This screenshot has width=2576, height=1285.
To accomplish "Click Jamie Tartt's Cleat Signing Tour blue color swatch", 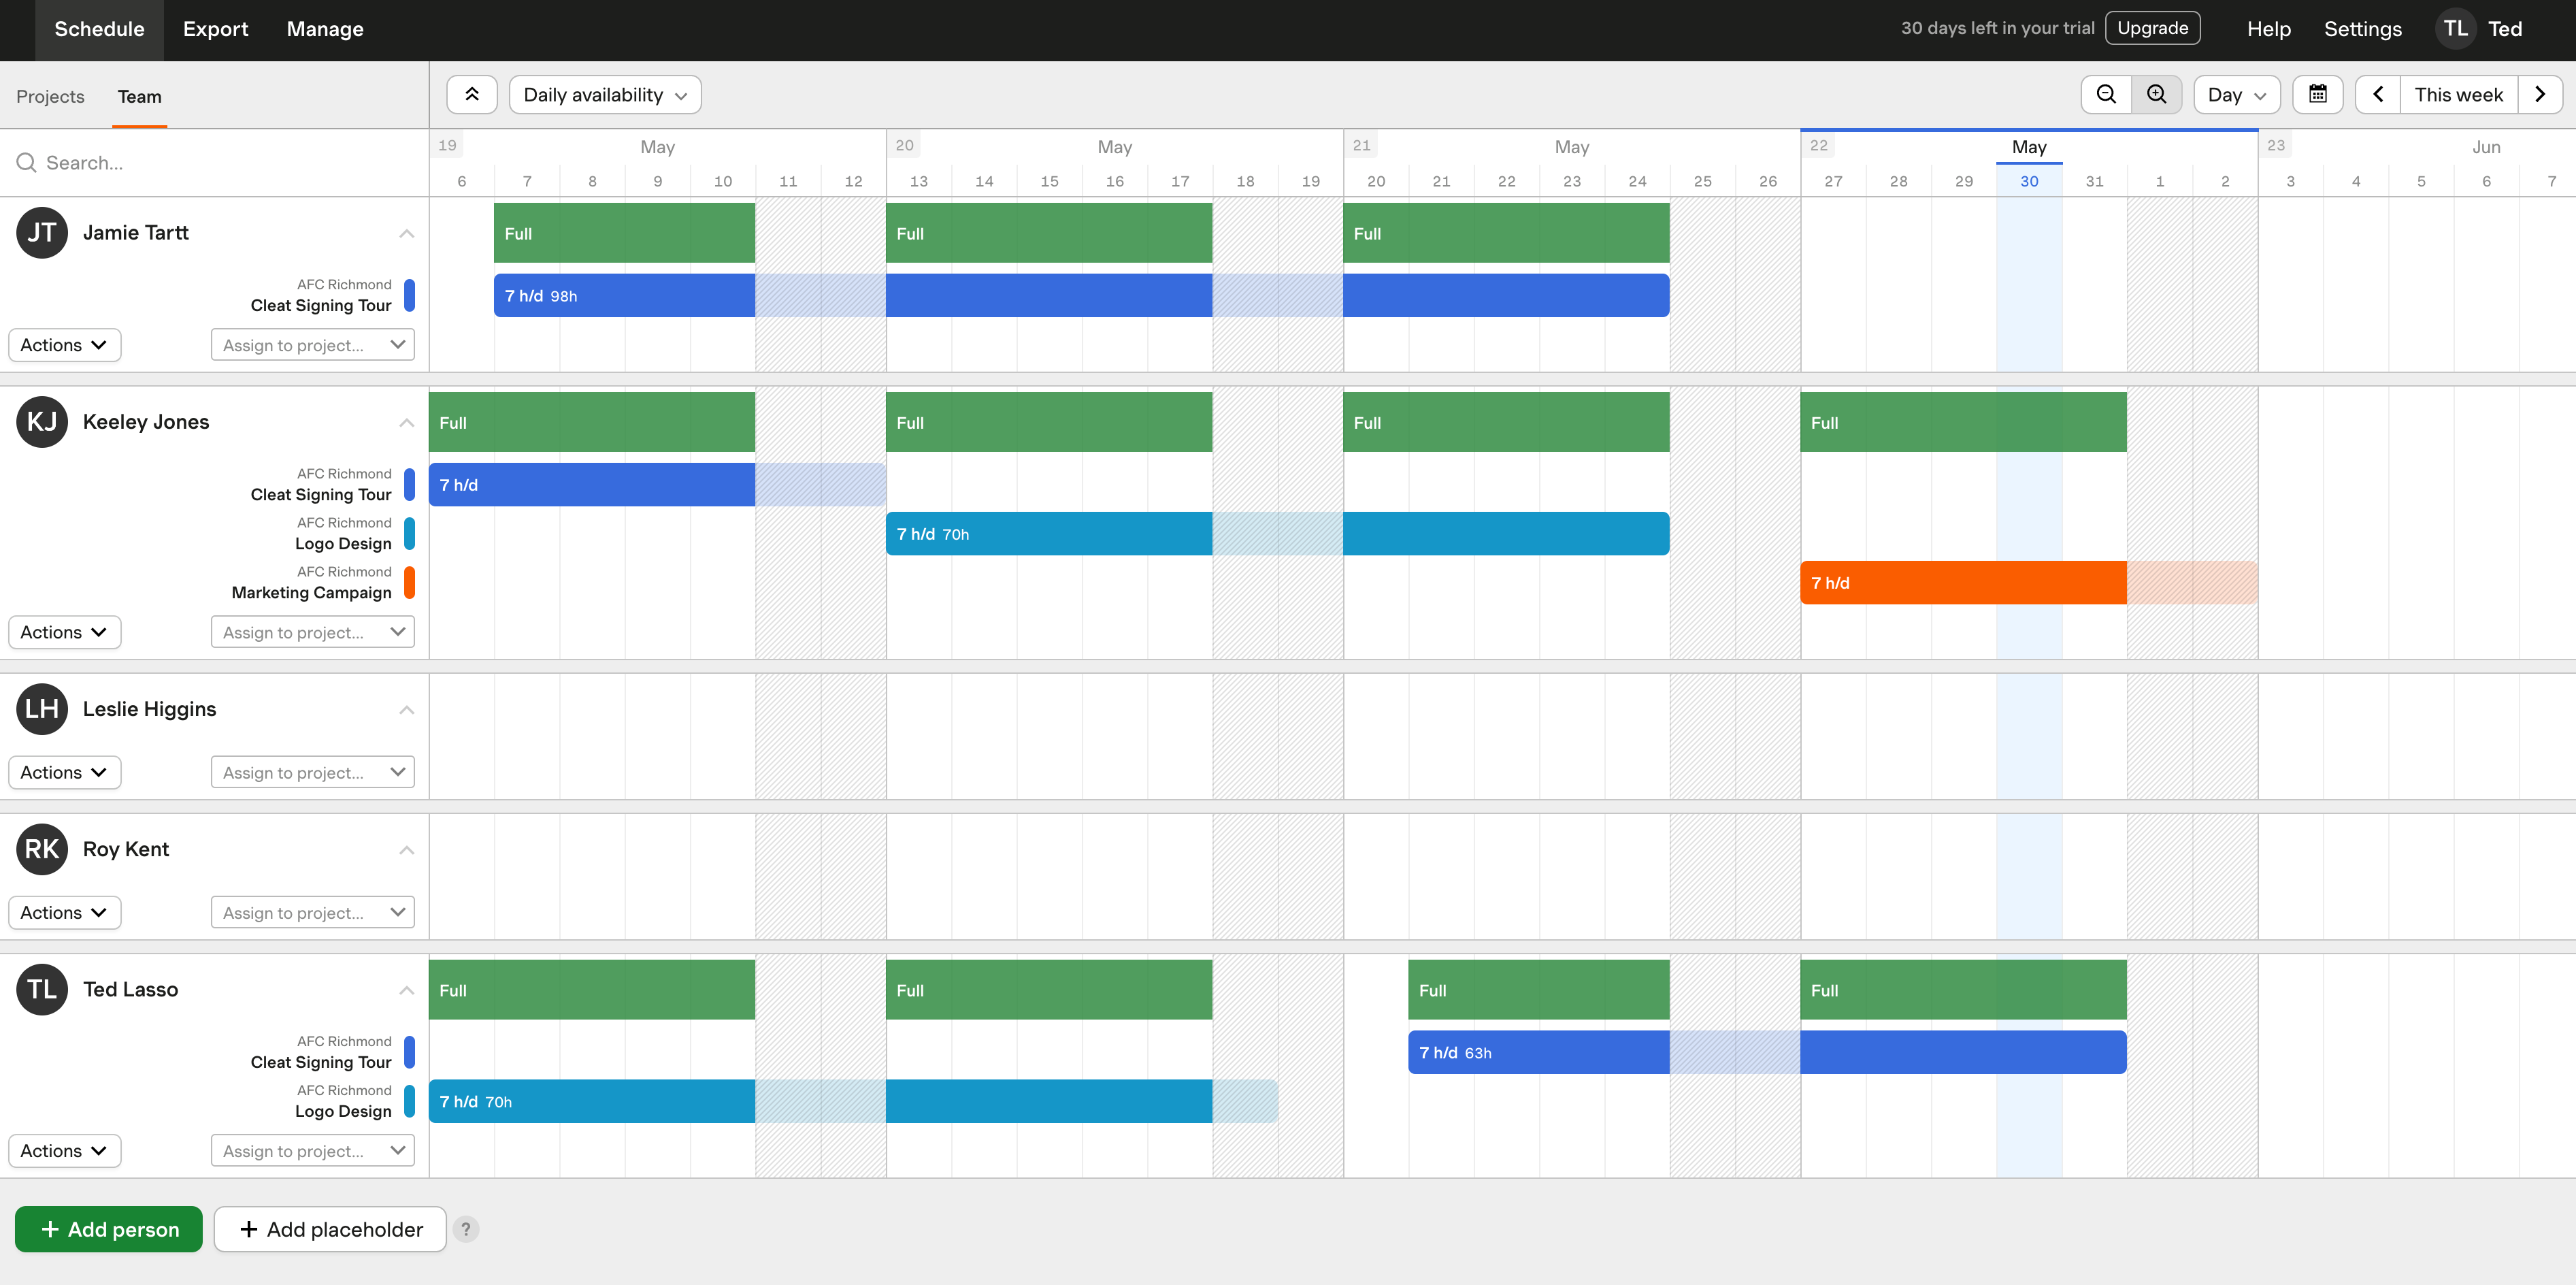I will tap(409, 295).
